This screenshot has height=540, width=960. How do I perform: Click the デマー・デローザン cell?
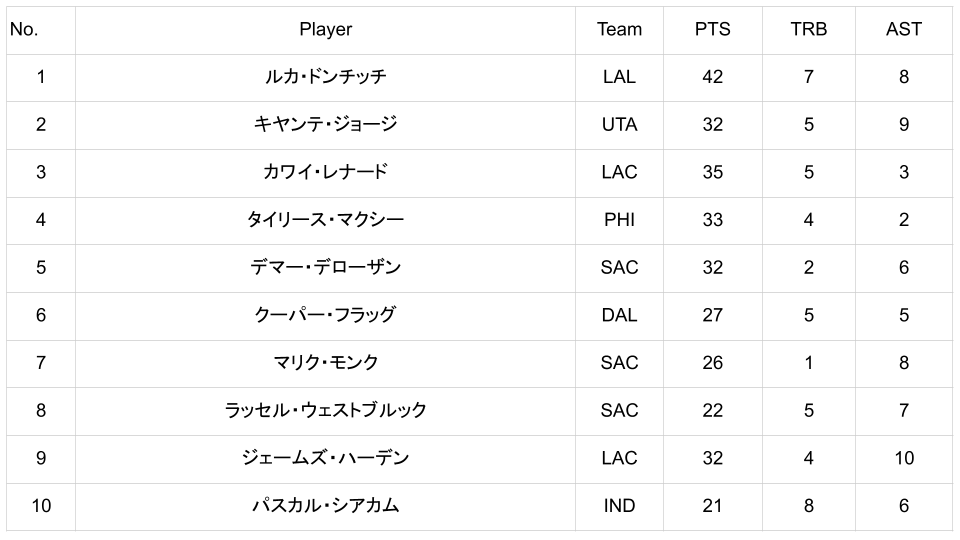click(x=325, y=267)
